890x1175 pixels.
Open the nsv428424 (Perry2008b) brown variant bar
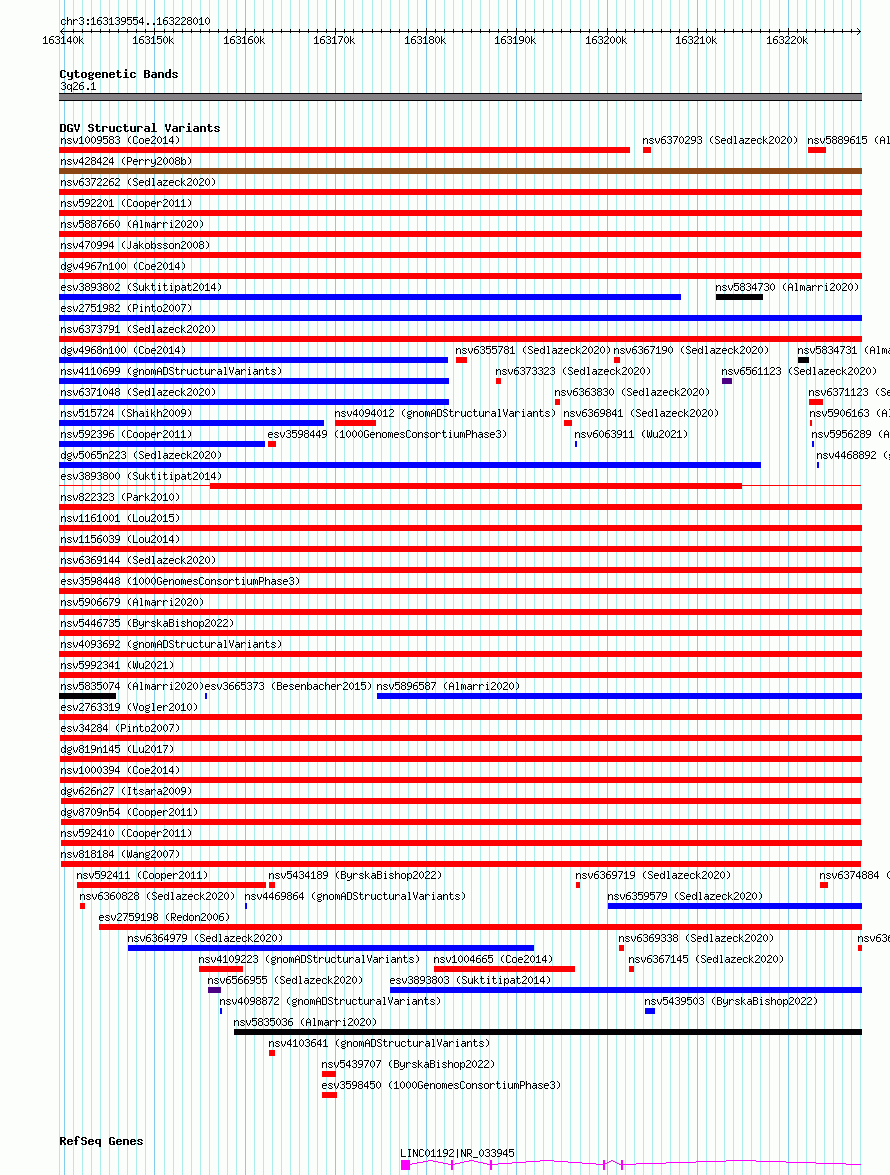tap(461, 171)
